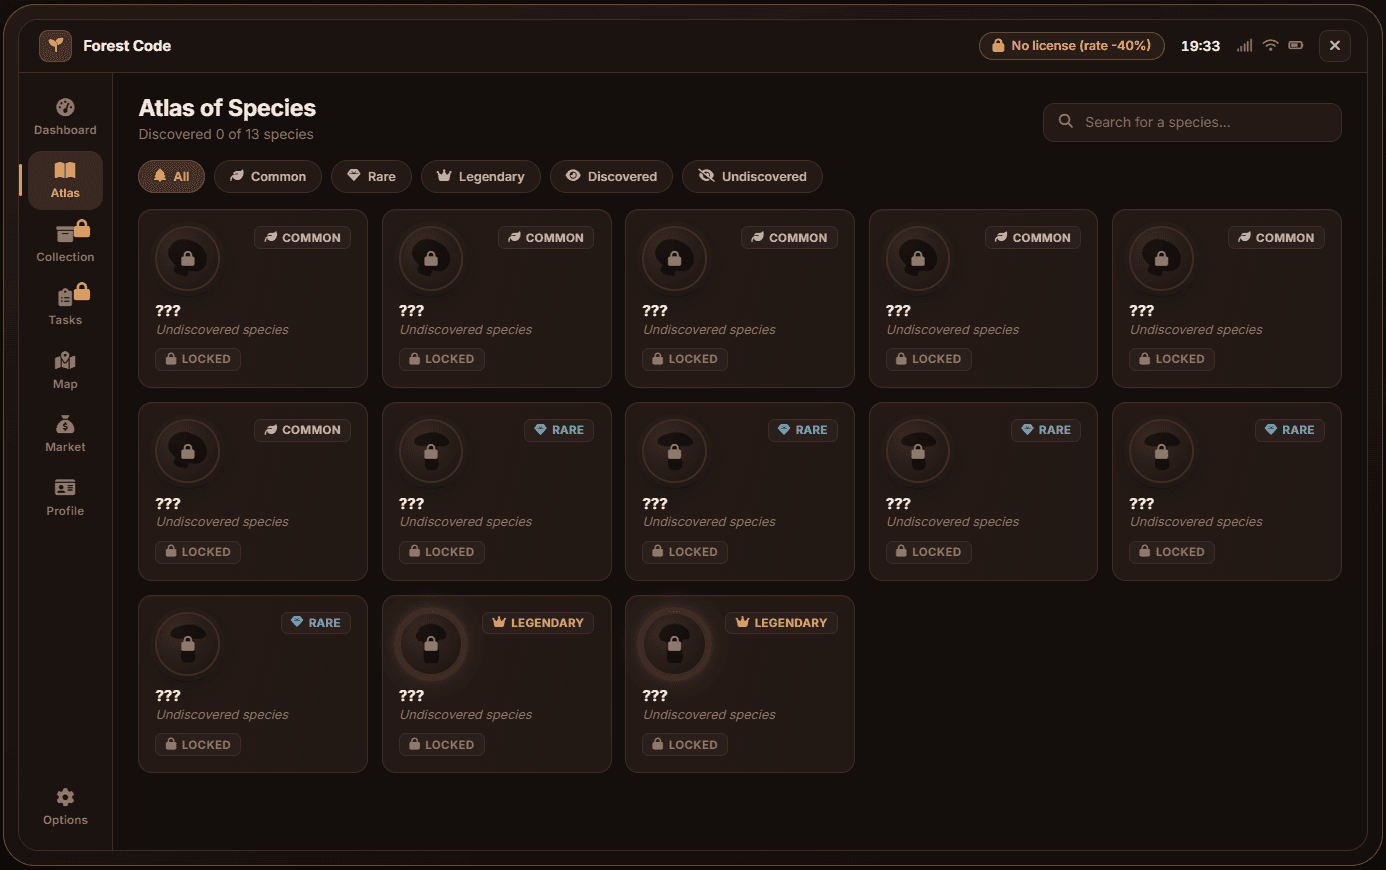1386x870 pixels.
Task: Close the Forest Code window
Action: (1335, 46)
